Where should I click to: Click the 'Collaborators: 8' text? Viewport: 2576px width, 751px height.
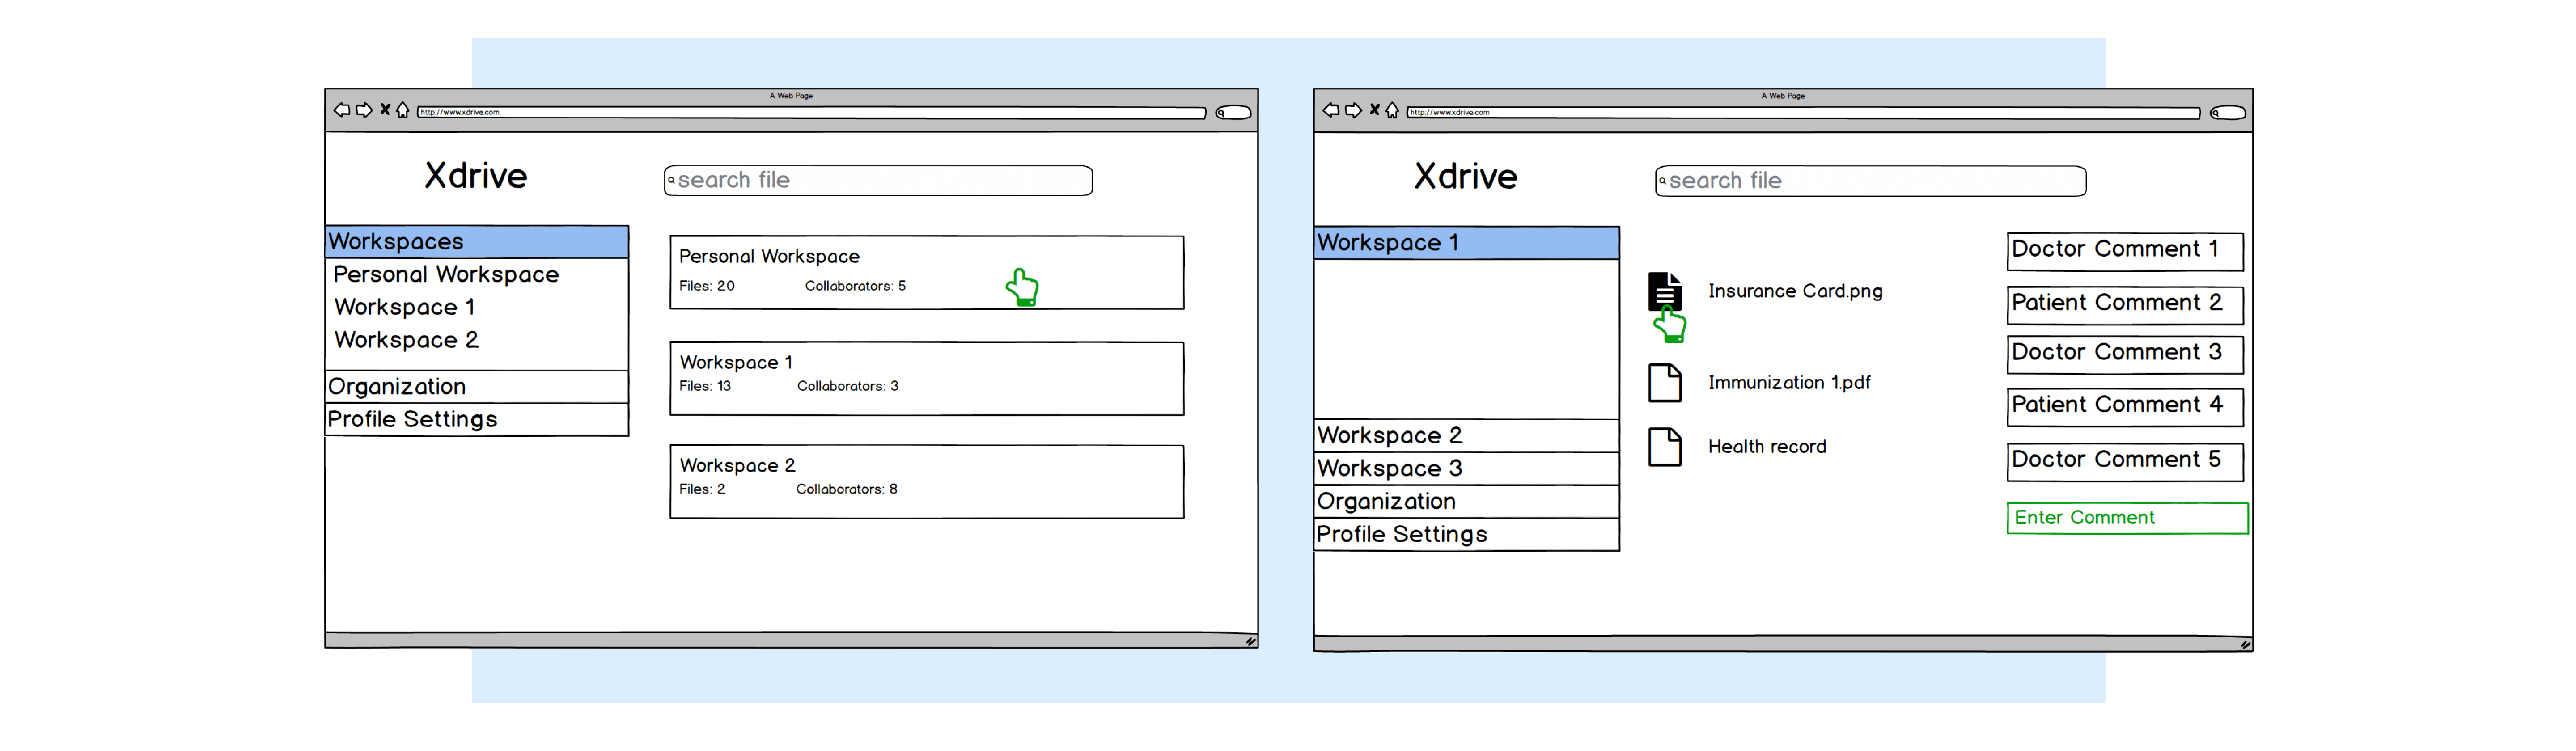tap(847, 490)
